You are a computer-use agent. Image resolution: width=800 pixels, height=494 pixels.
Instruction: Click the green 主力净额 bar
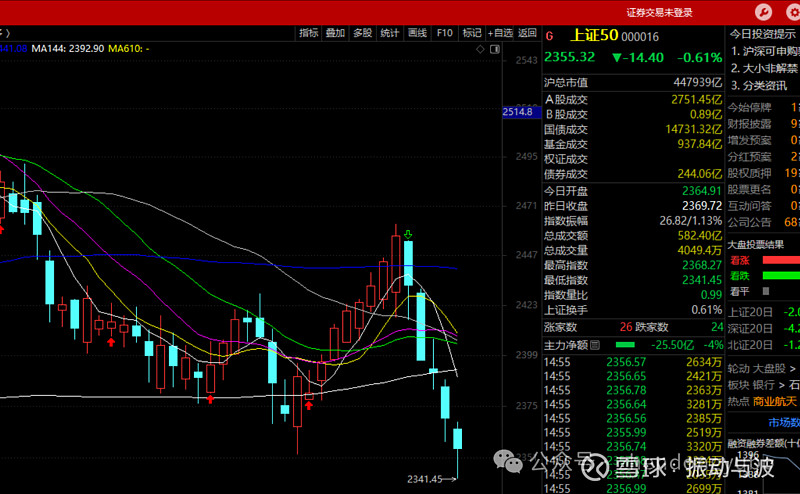625,345
